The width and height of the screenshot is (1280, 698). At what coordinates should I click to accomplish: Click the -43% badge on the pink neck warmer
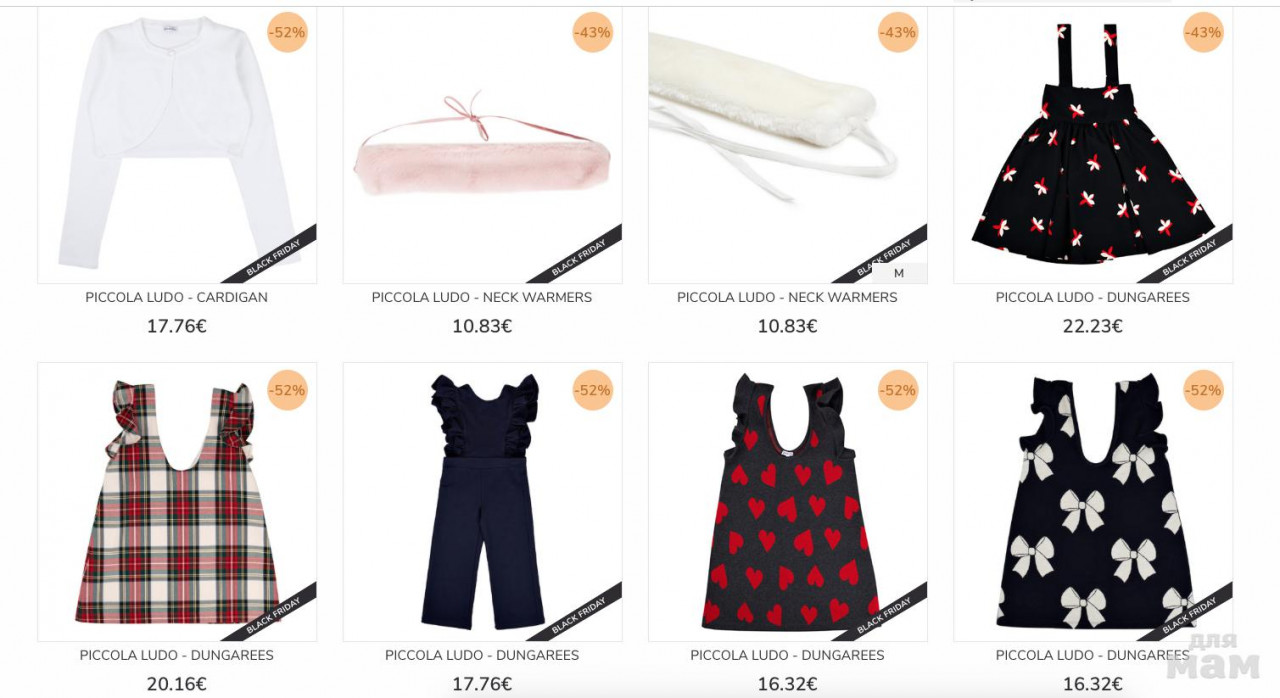[592, 32]
